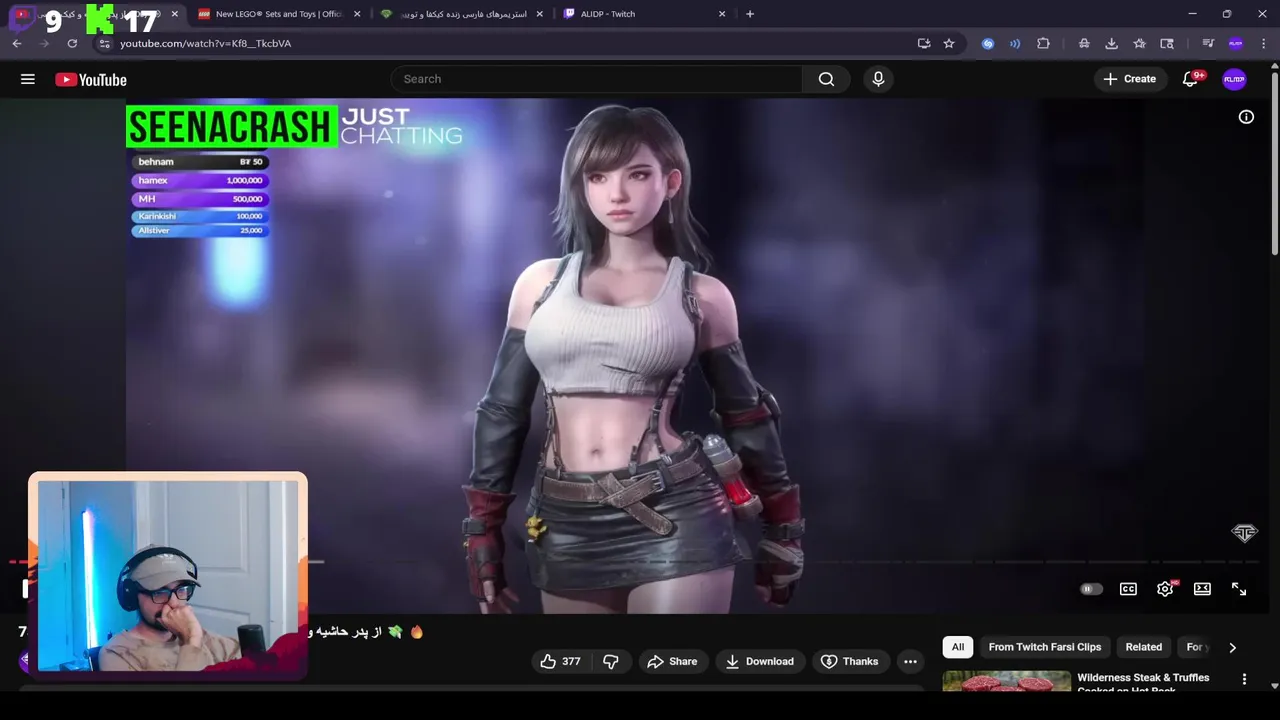Switch to theater mode
1280x720 pixels.
1202,589
